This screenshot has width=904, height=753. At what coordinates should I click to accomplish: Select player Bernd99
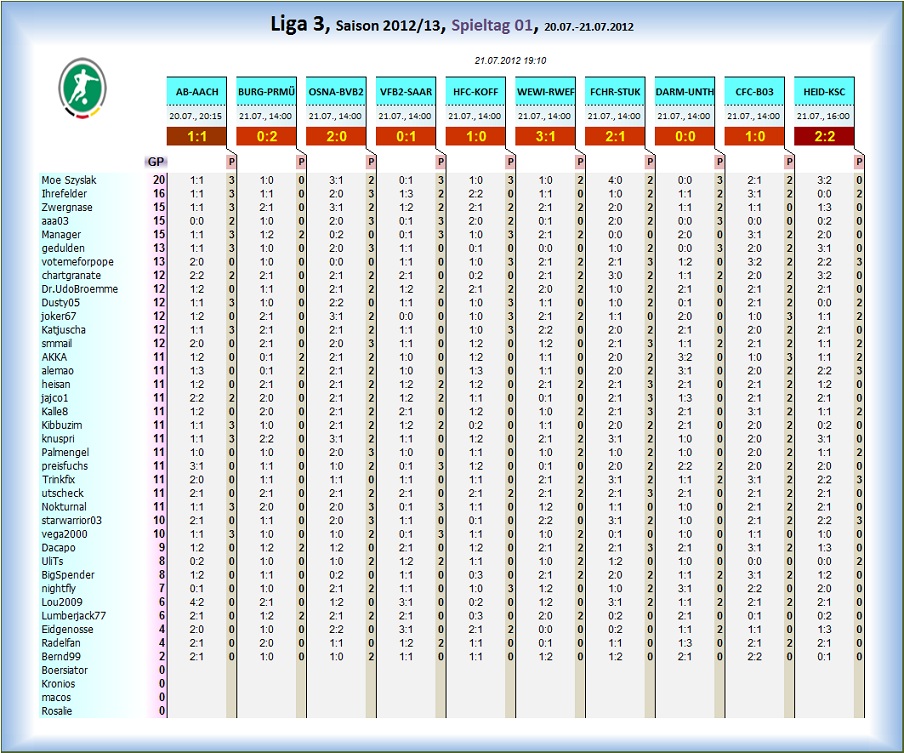coord(61,656)
